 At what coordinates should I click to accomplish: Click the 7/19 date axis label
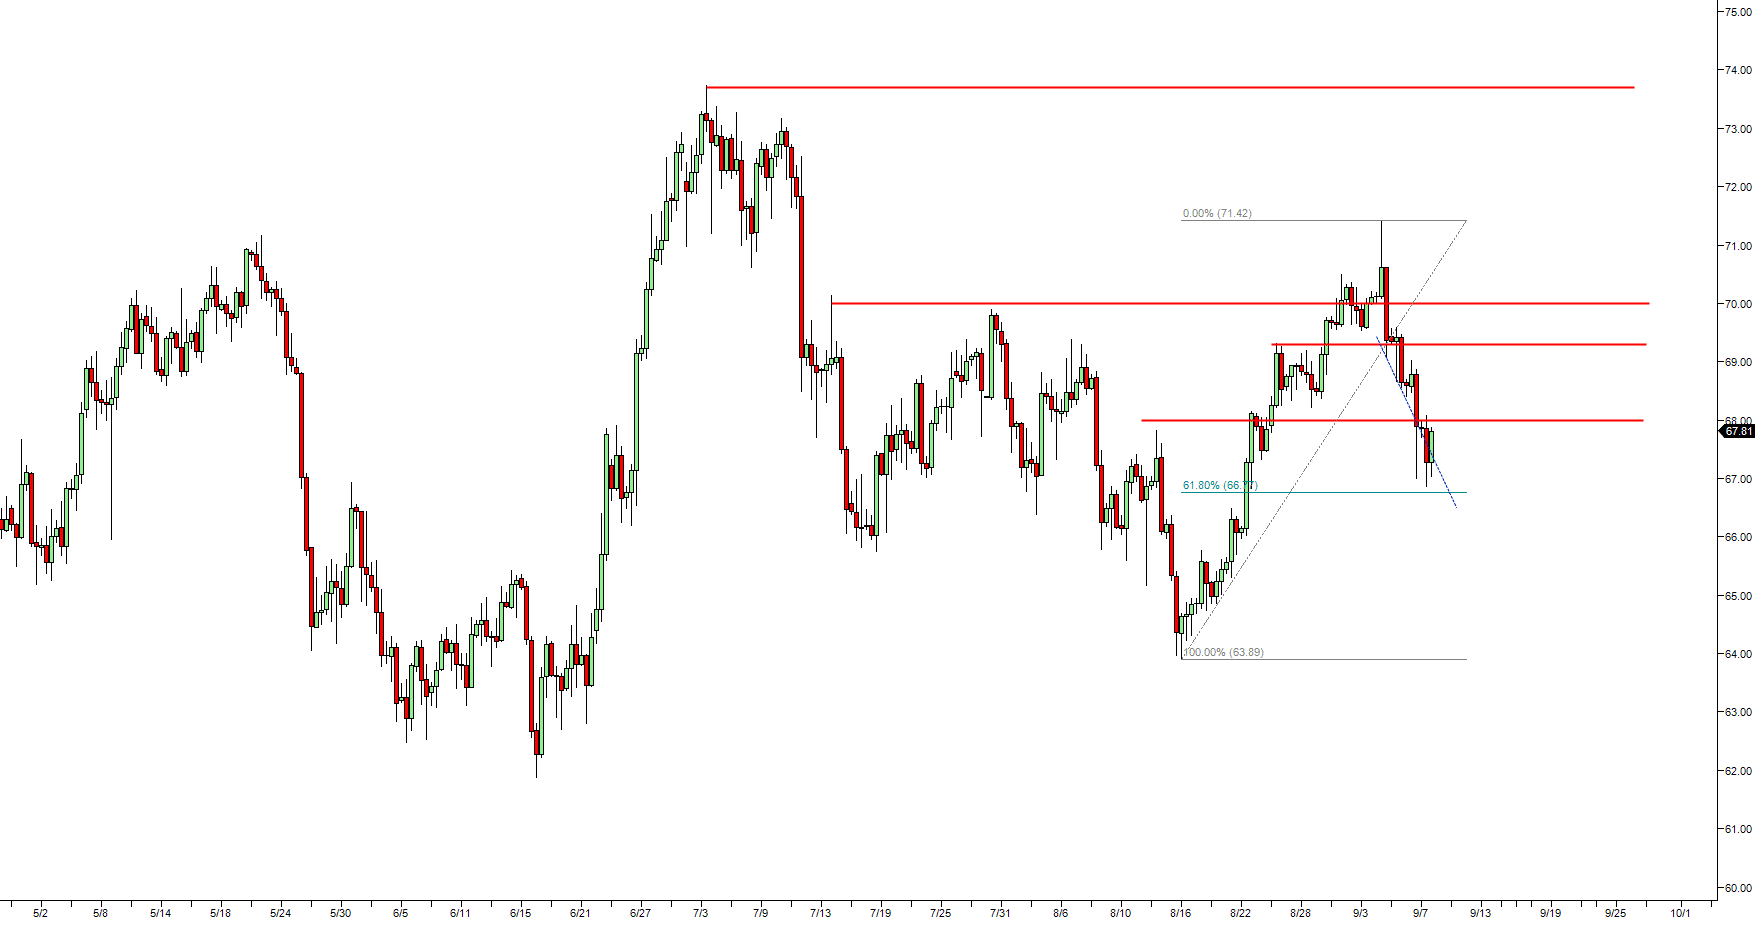pos(880,913)
